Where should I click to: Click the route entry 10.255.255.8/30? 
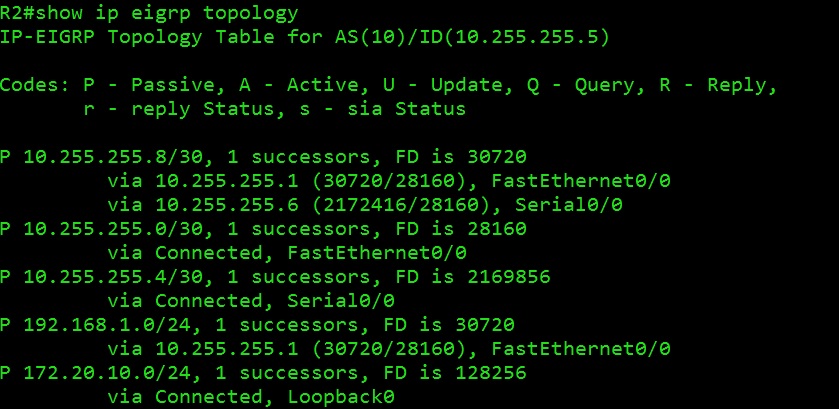[x=113, y=157]
